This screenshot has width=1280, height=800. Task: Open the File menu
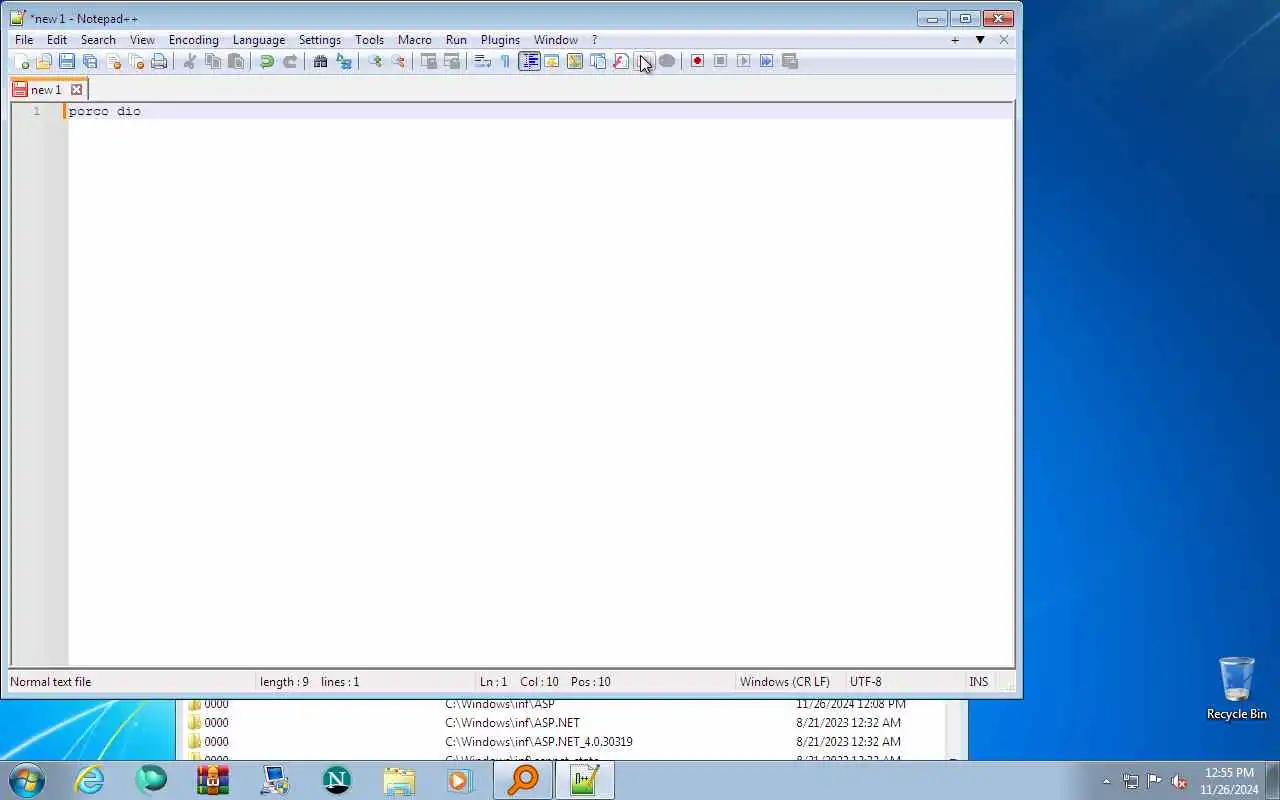click(24, 40)
